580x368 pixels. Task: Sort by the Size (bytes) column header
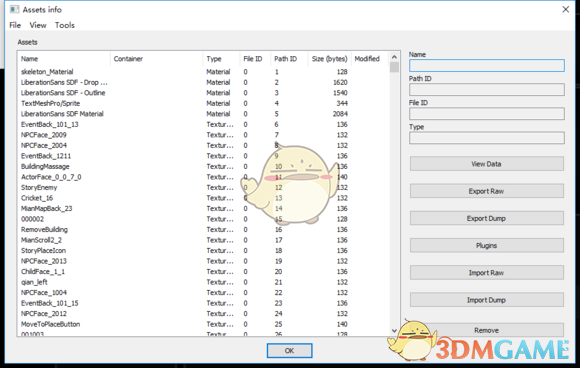pos(329,59)
